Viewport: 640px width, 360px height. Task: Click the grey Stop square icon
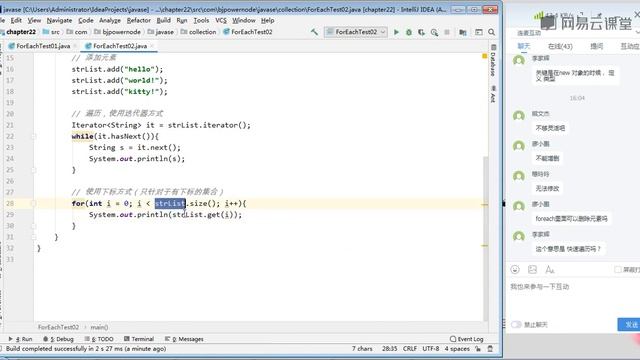tap(447, 32)
